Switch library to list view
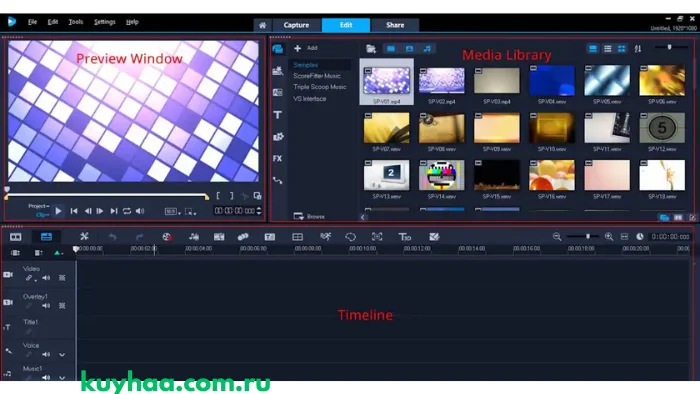Image resolution: width=700 pixels, height=394 pixels. click(x=608, y=49)
